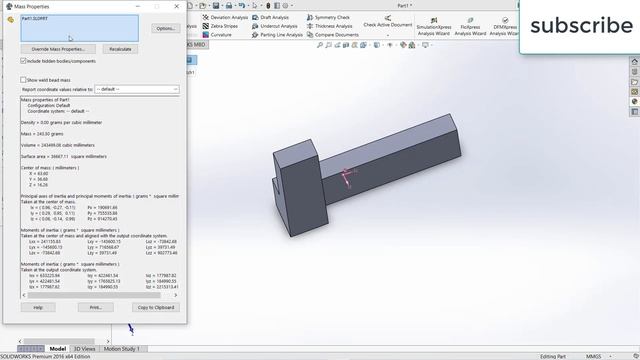Click the Options button in Mass Properties

point(166,29)
